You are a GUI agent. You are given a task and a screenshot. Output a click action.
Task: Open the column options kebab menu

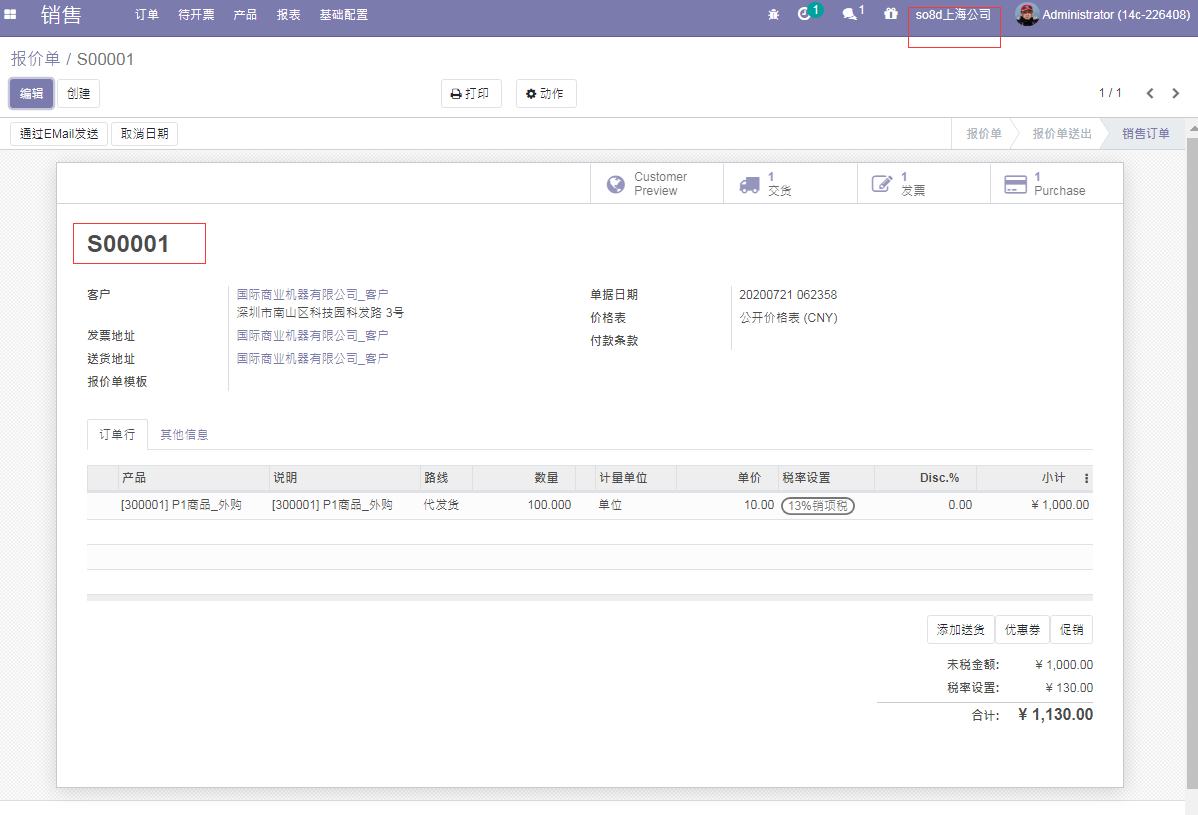(1087, 479)
